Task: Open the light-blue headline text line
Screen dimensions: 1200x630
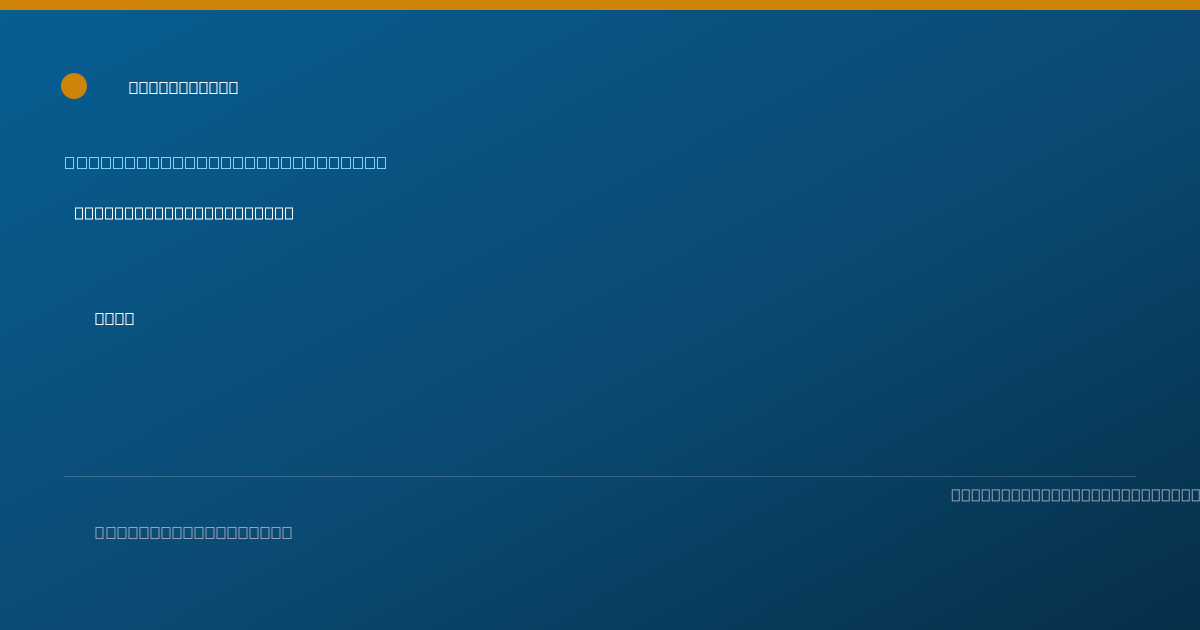Action: click(x=225, y=162)
